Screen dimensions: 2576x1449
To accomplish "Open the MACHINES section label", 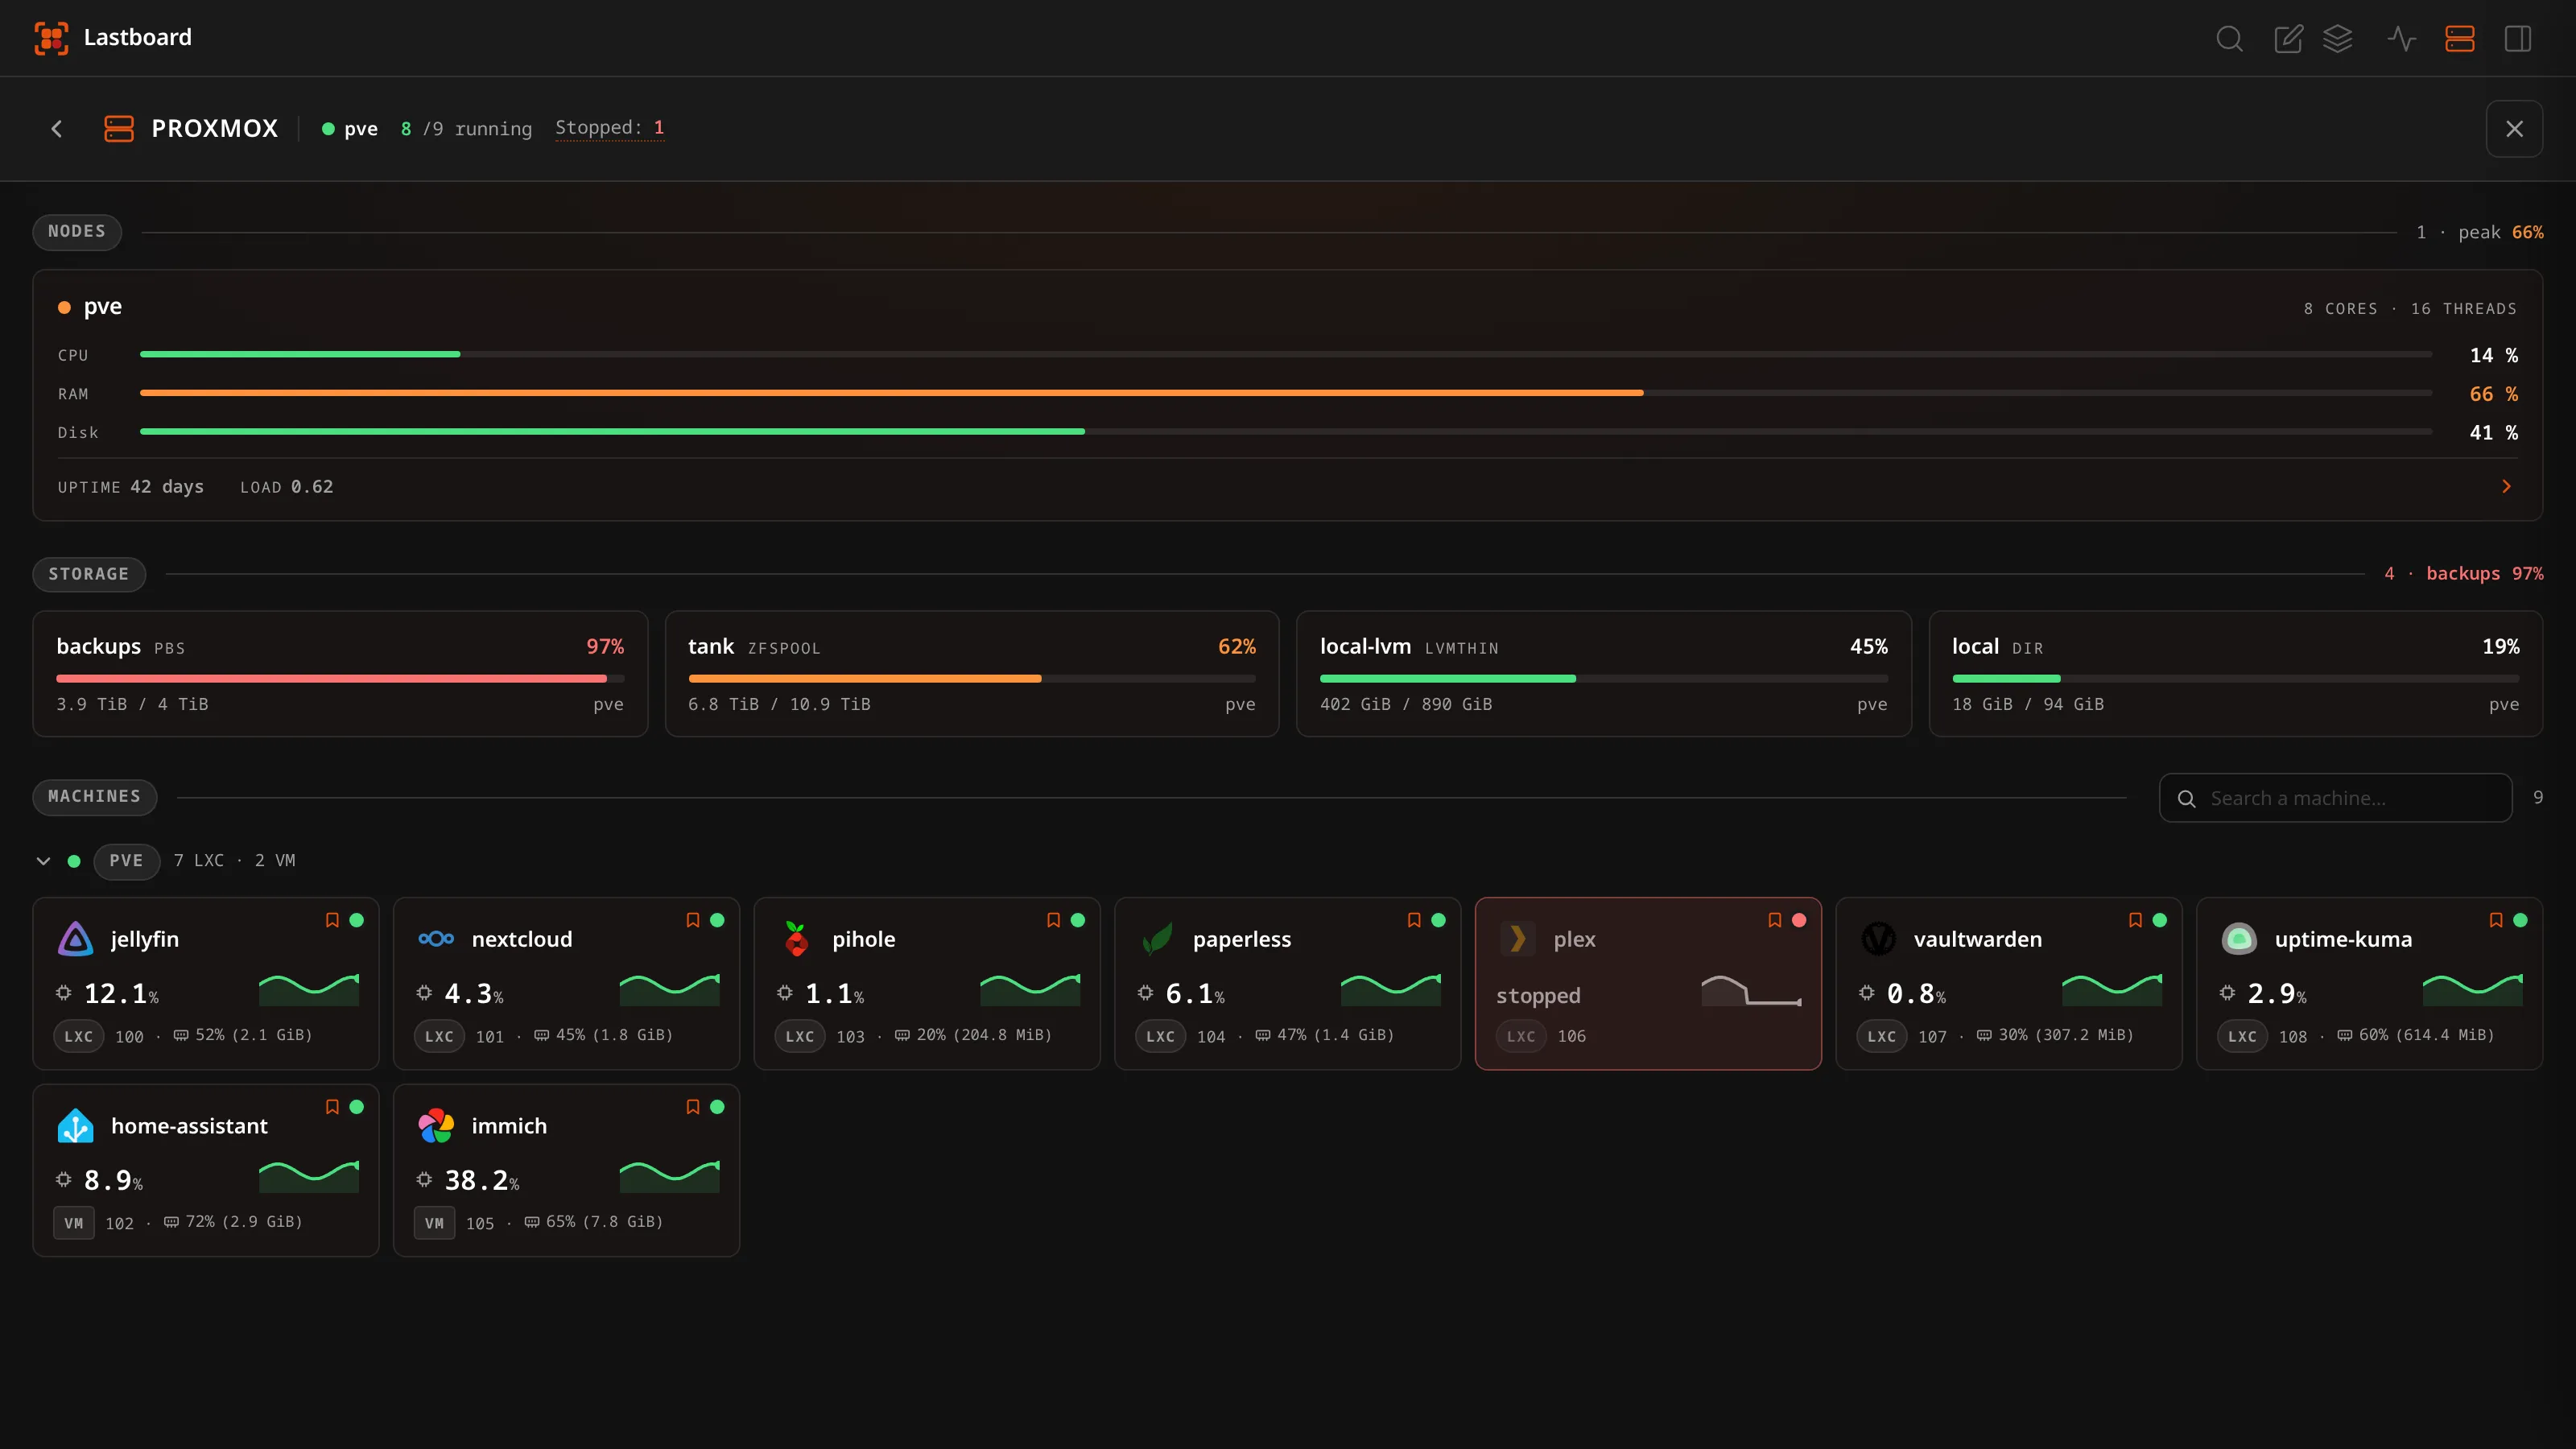I will point(95,797).
